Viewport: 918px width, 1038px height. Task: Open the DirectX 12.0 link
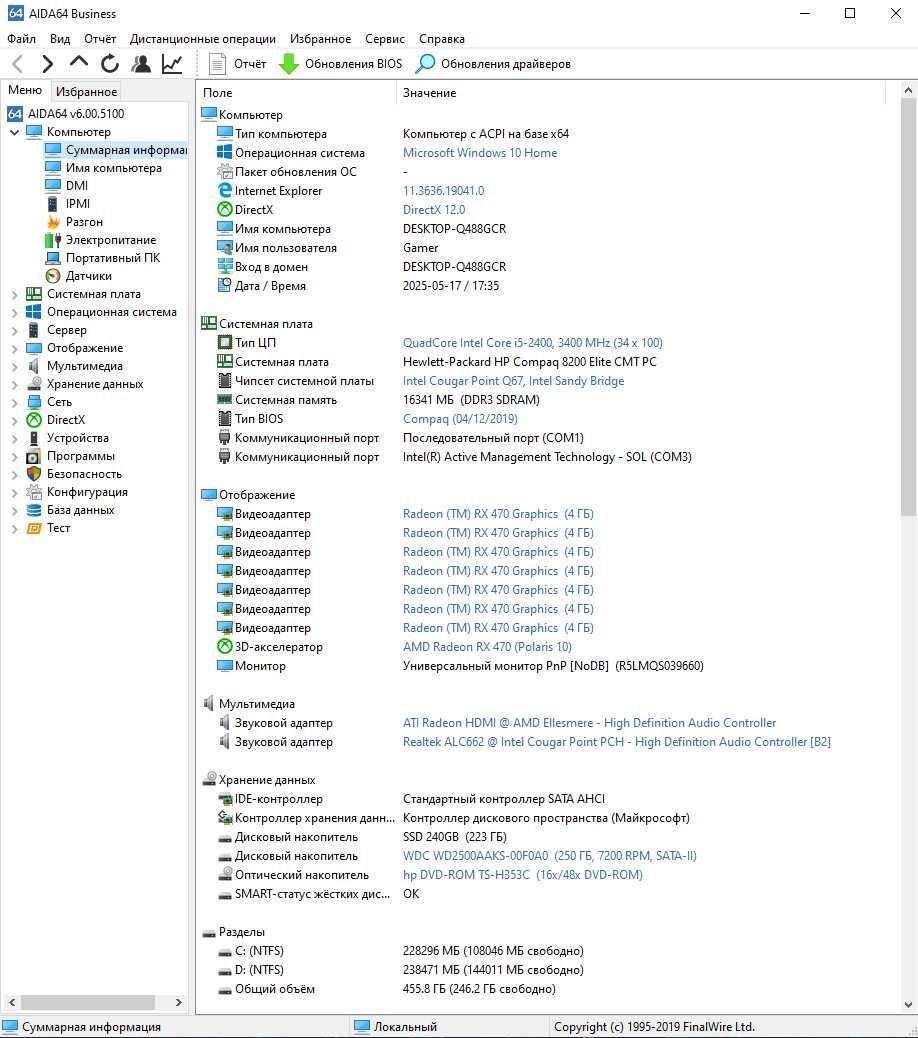click(x=434, y=209)
